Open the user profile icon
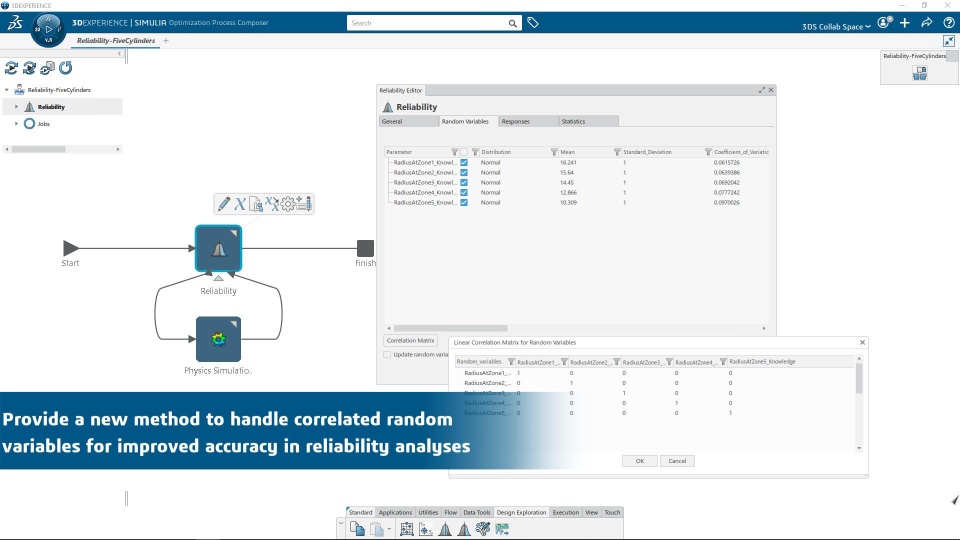 tap(884, 23)
